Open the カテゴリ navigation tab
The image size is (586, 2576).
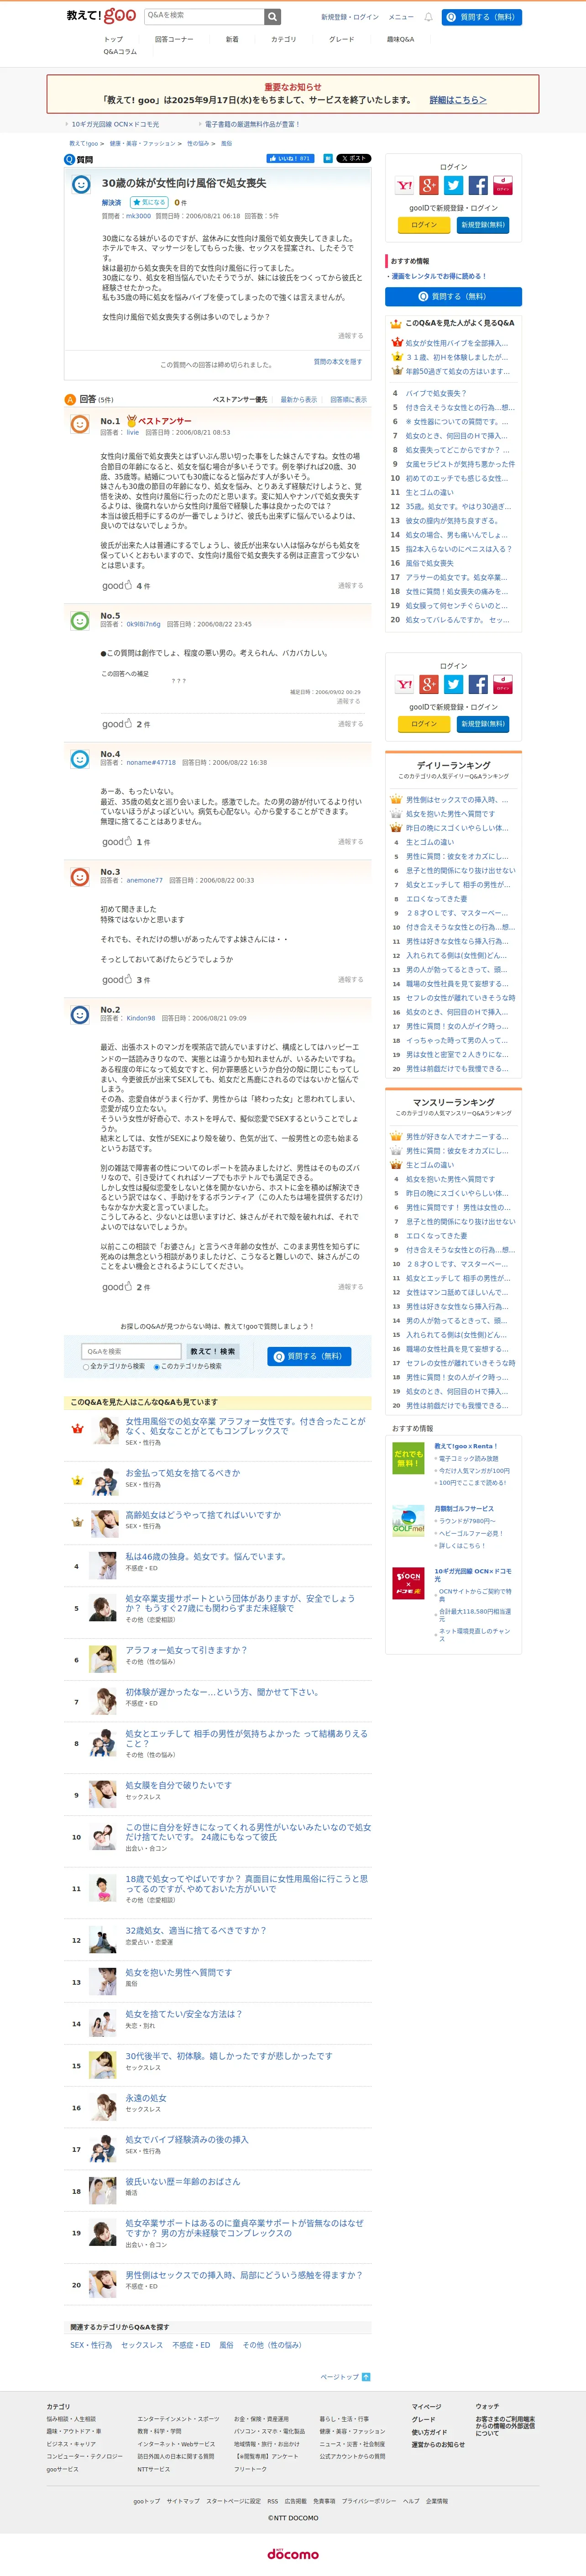(x=284, y=39)
